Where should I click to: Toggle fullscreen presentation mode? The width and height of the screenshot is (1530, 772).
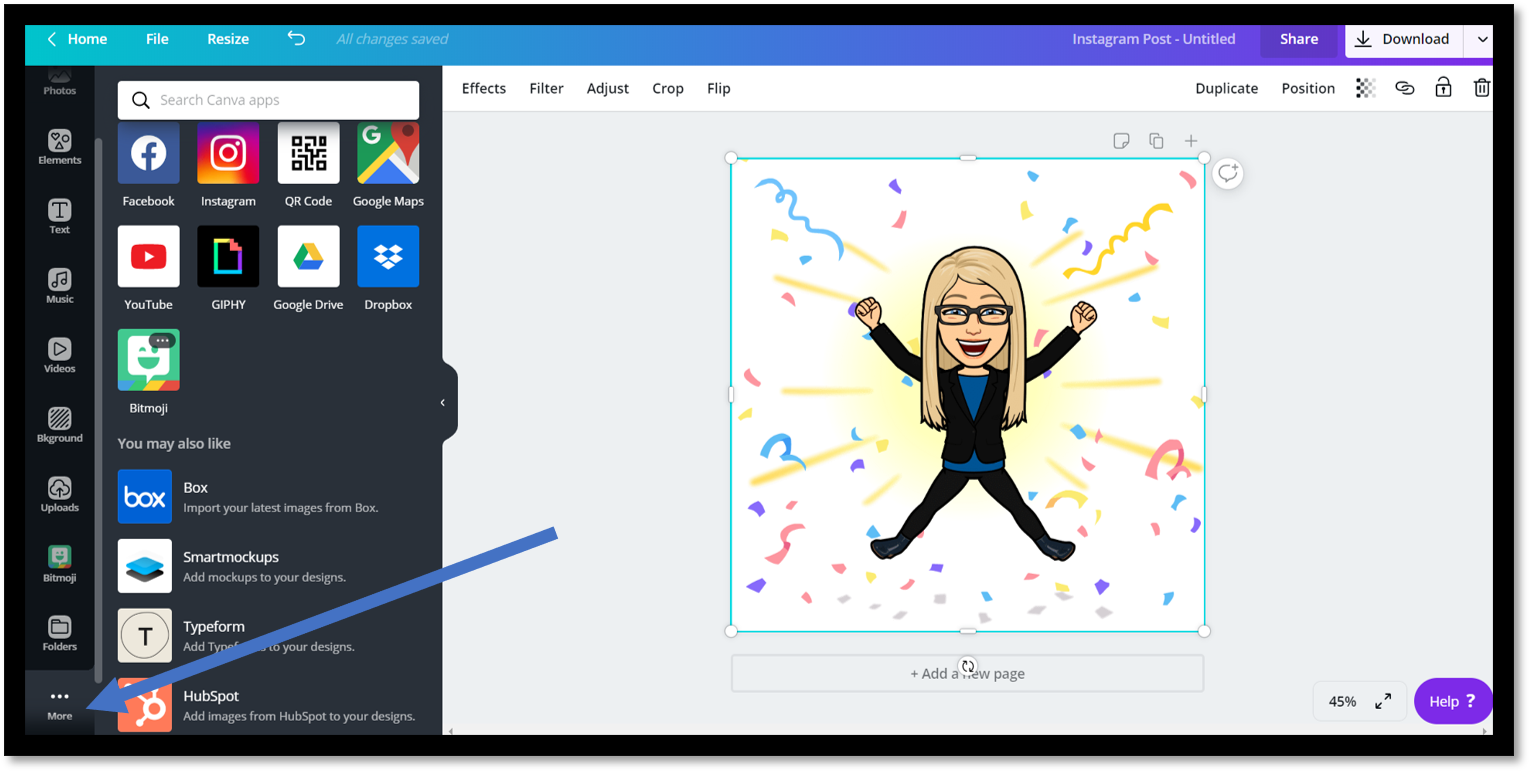click(1383, 701)
